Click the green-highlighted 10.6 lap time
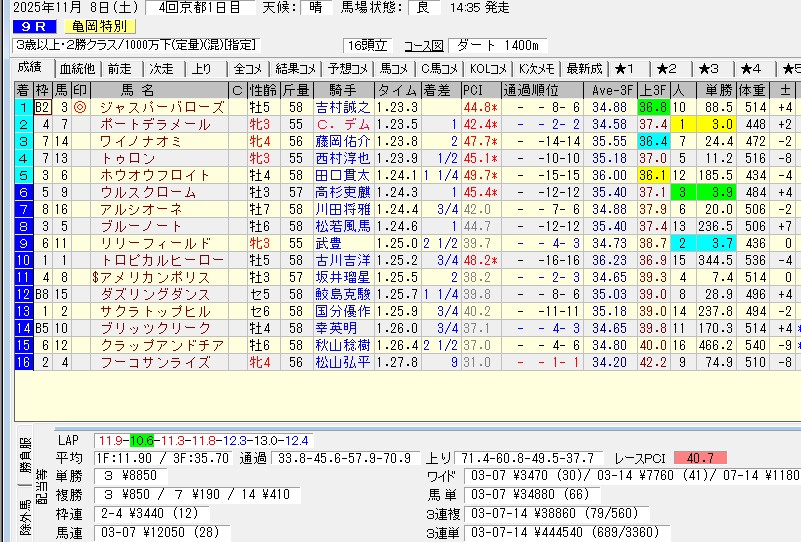The image size is (801, 542). [x=143, y=441]
